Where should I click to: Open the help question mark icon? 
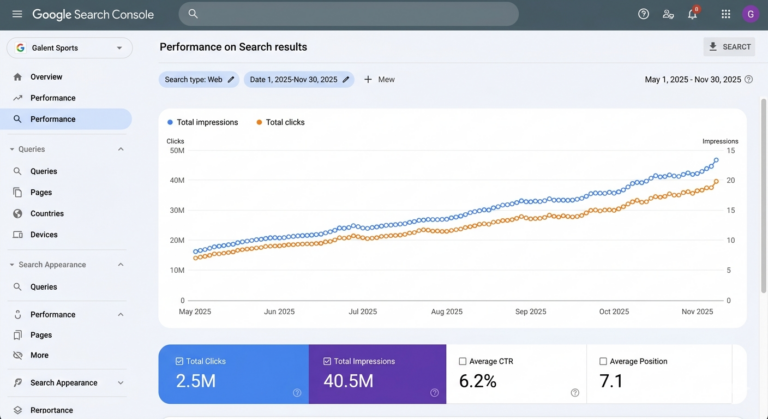coord(644,14)
